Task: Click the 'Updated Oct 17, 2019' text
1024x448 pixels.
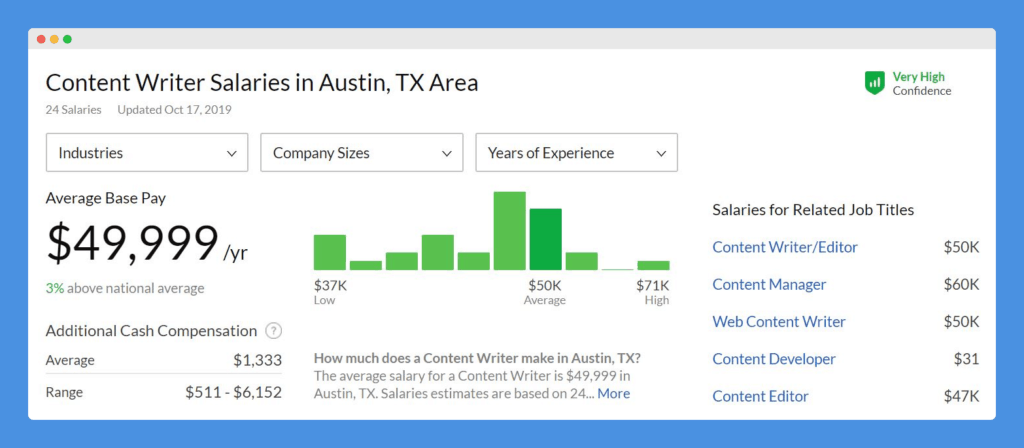Action: coord(174,110)
